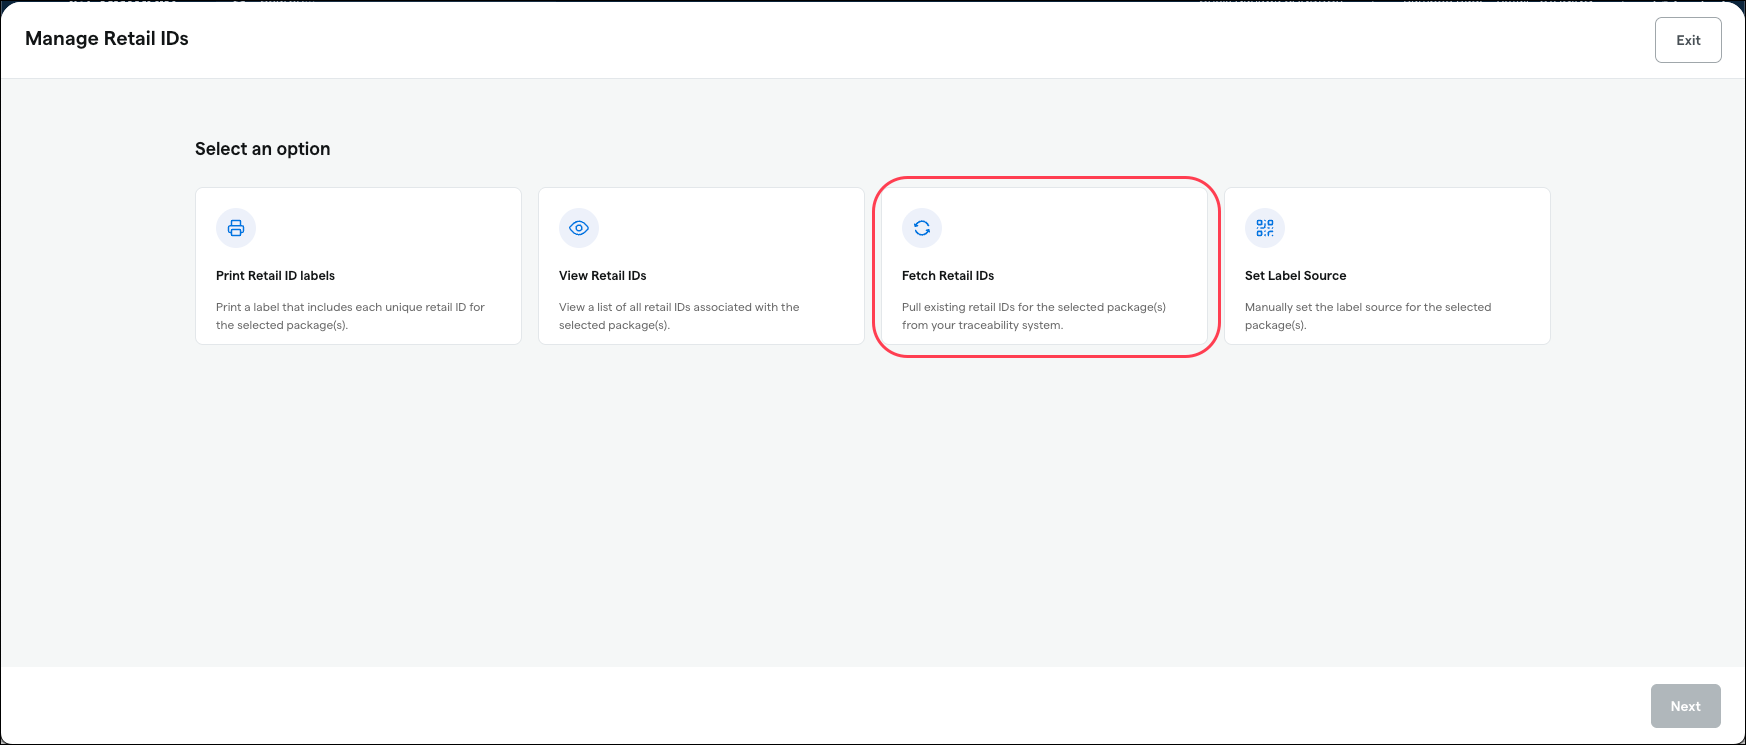Click description 'Pull existing retail IDs for the selected package(s)'
1746x745 pixels.
click(x=1034, y=316)
